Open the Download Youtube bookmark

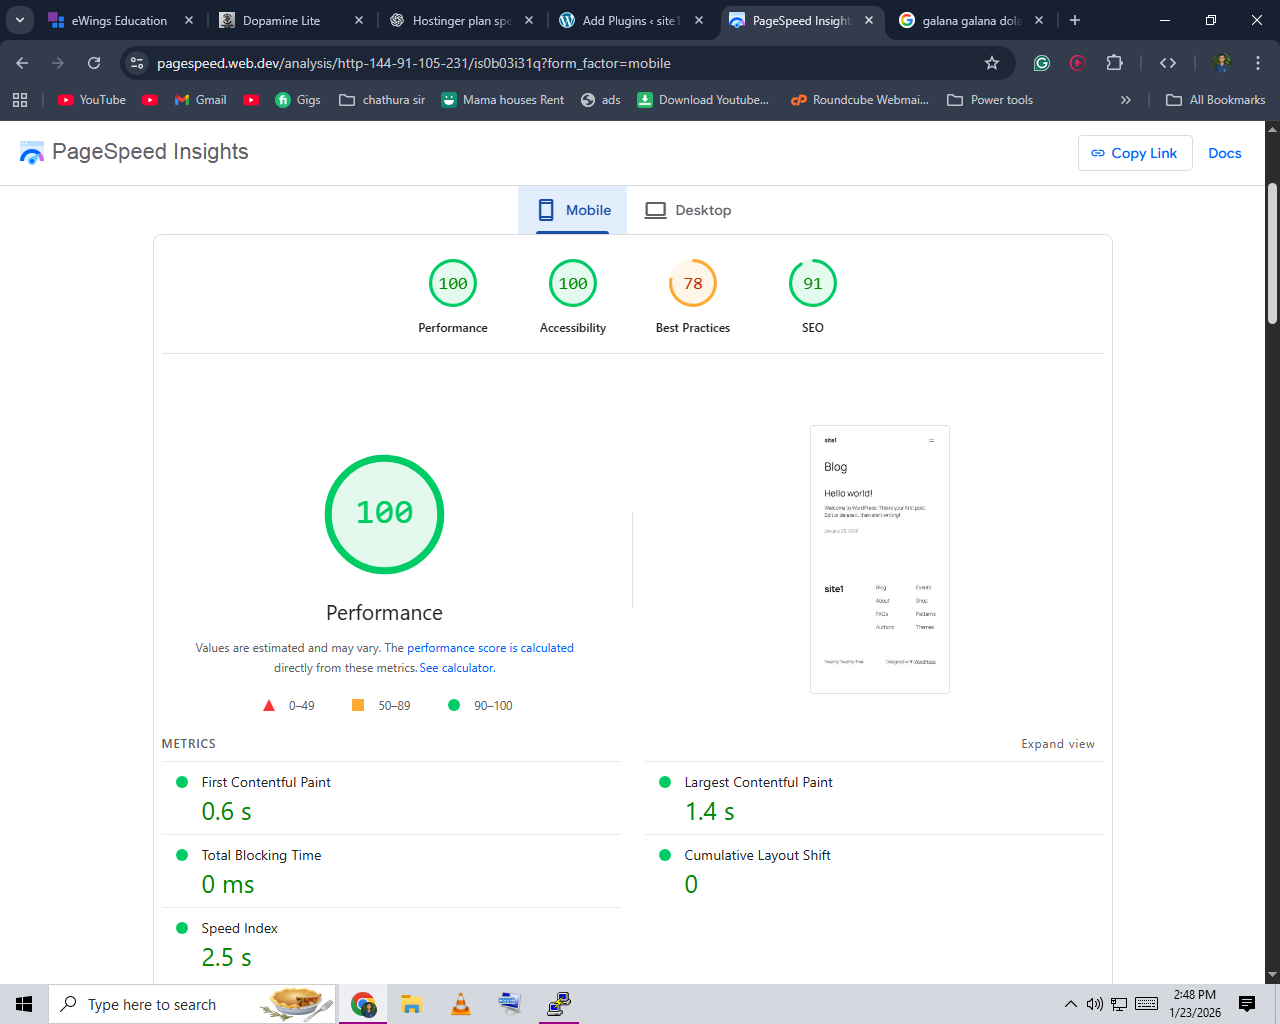pyautogui.click(x=703, y=100)
